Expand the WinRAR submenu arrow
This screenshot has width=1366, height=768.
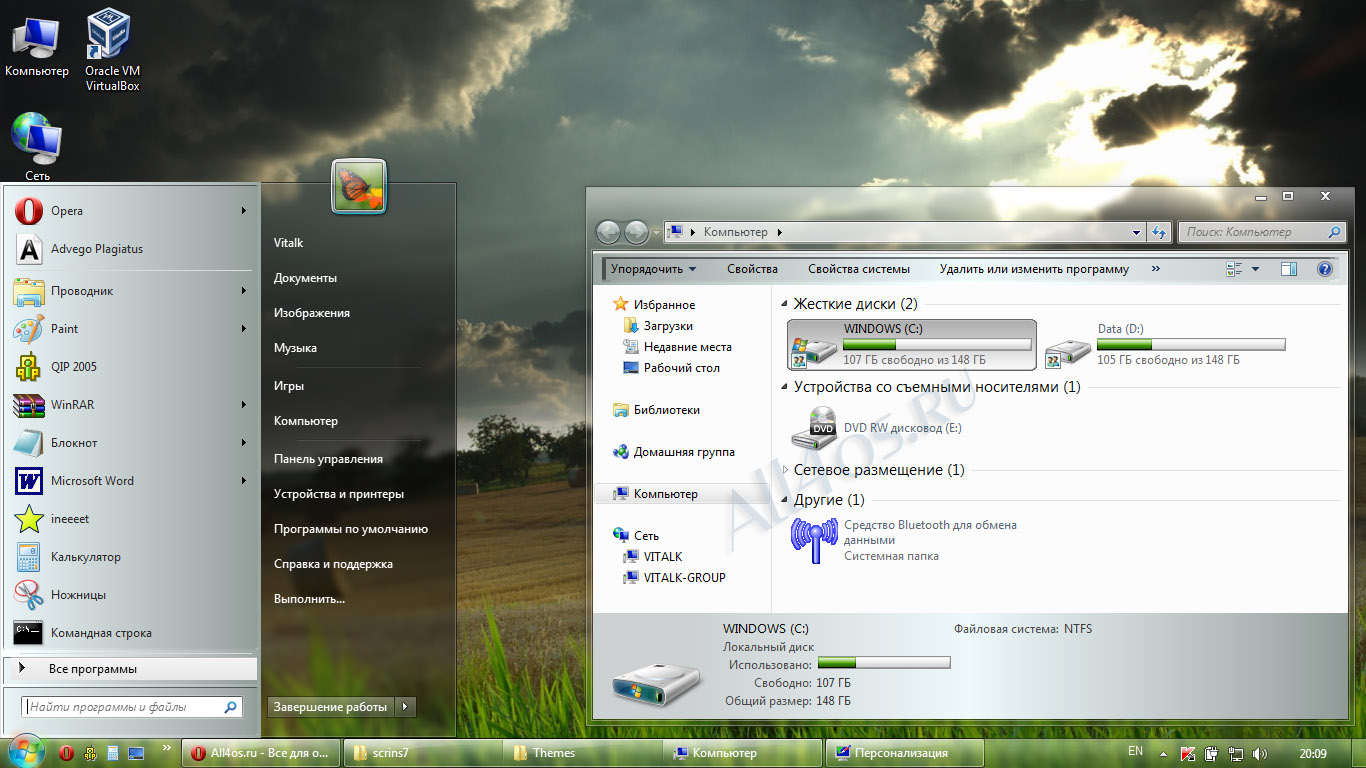pyautogui.click(x=244, y=405)
